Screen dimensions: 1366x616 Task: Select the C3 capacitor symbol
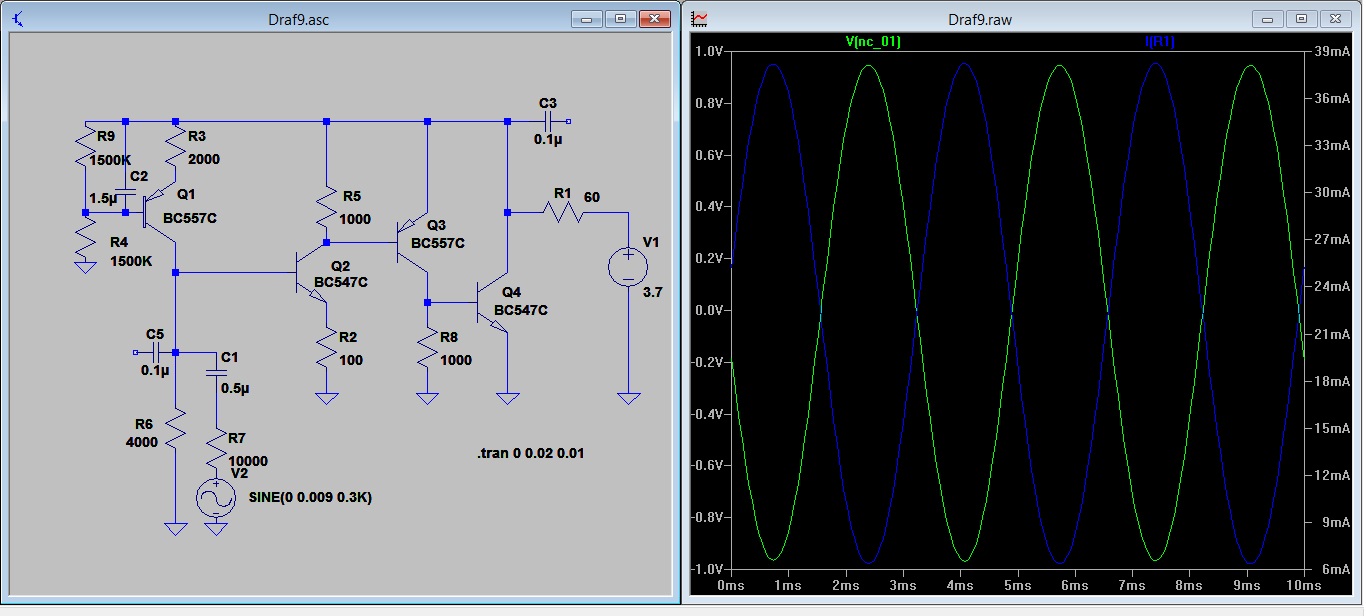coord(547,121)
